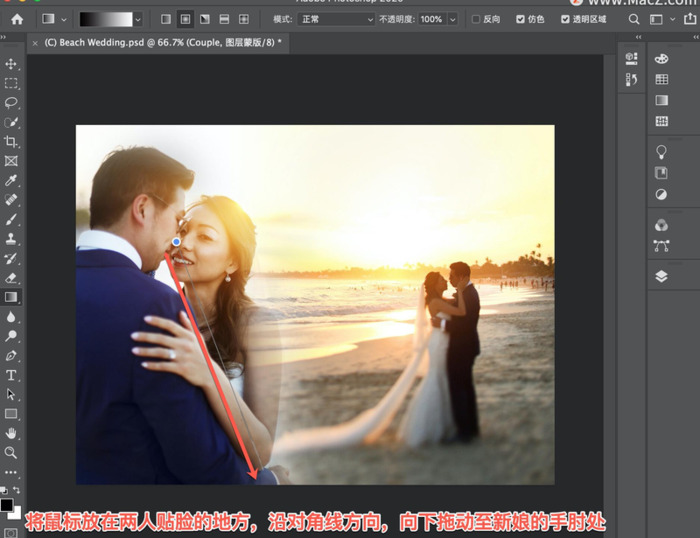Open the gradient picker dropdown arrow
This screenshot has height=538, width=700.
(138, 20)
